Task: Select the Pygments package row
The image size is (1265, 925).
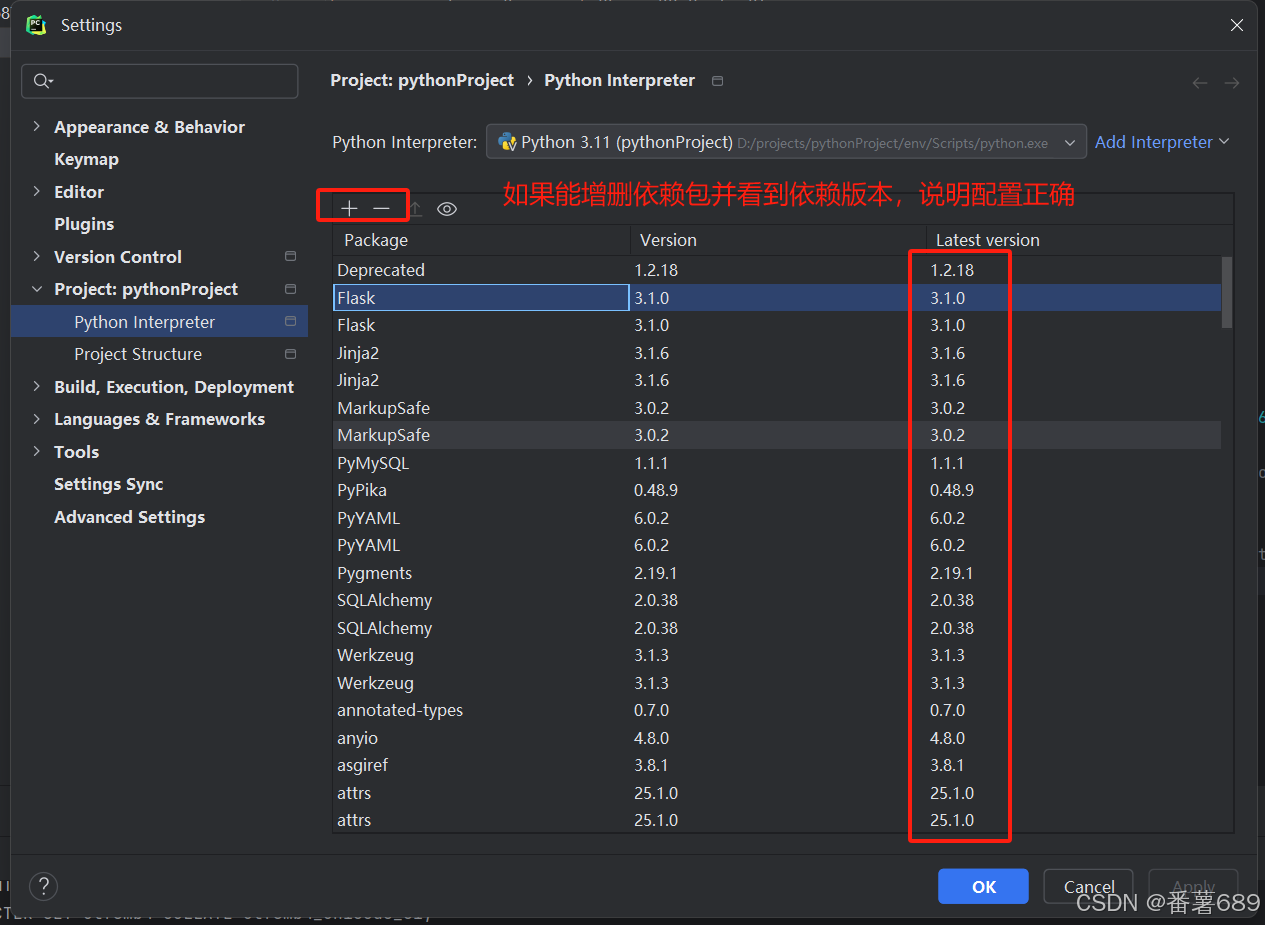Action: [777, 573]
